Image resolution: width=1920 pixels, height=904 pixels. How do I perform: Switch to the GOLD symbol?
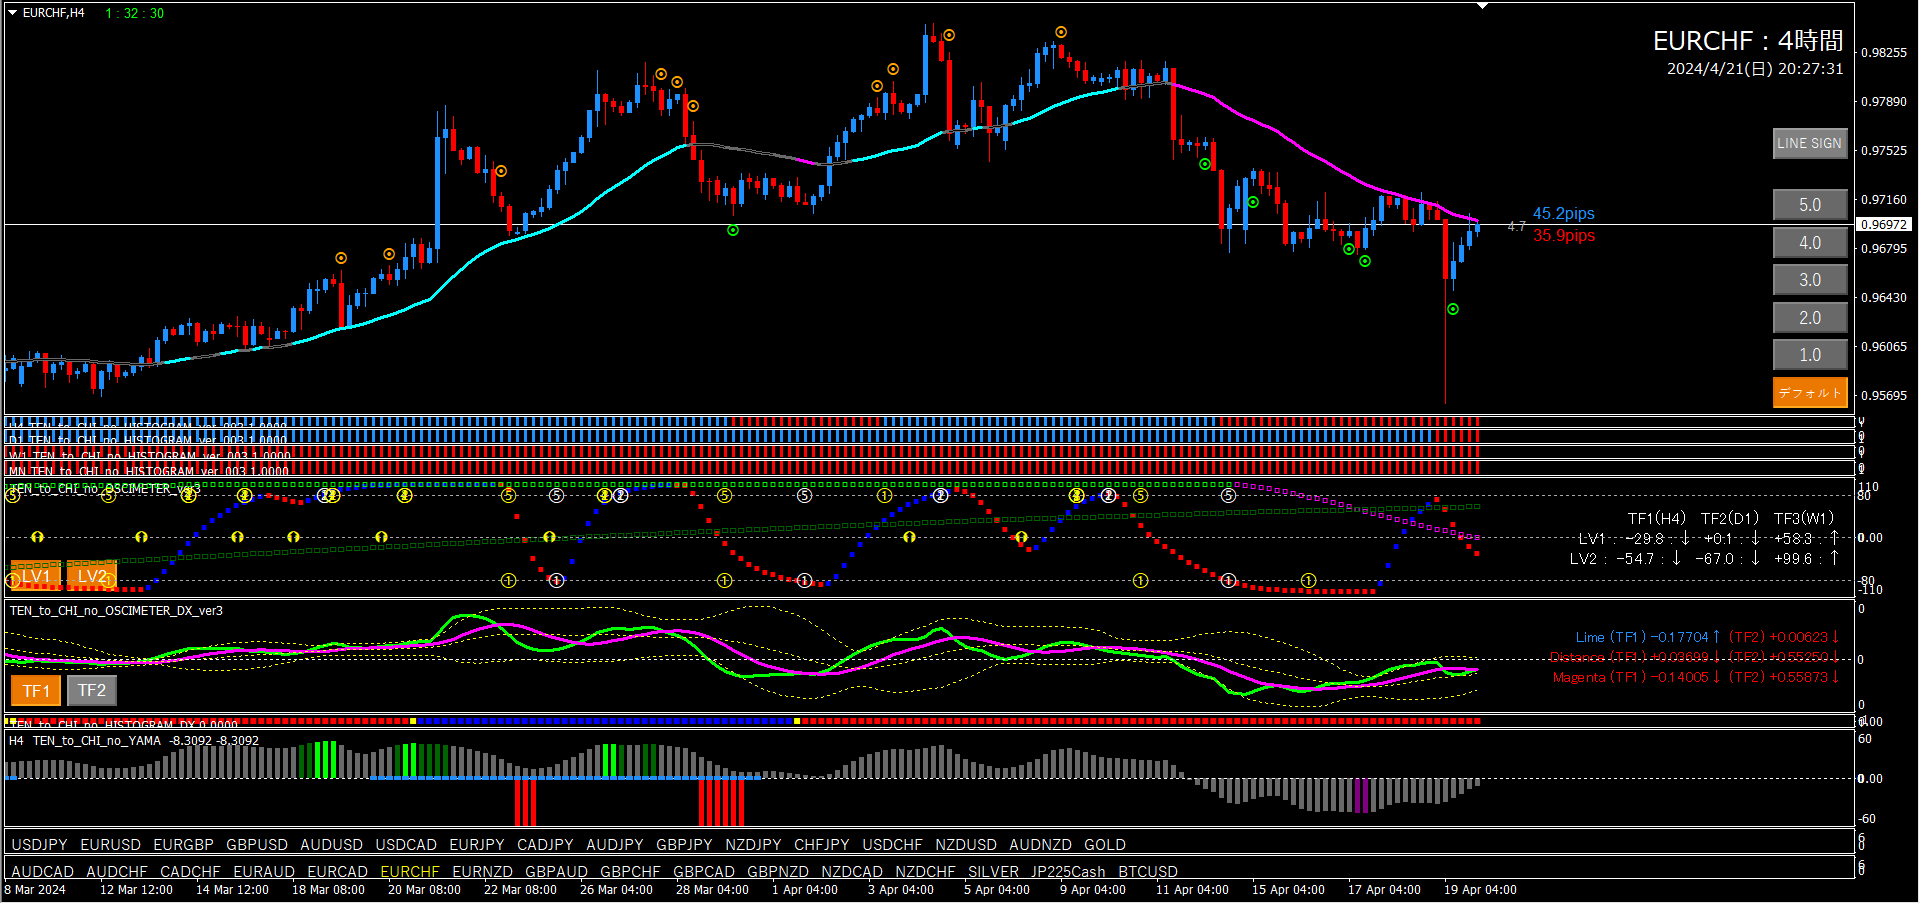coord(1105,845)
